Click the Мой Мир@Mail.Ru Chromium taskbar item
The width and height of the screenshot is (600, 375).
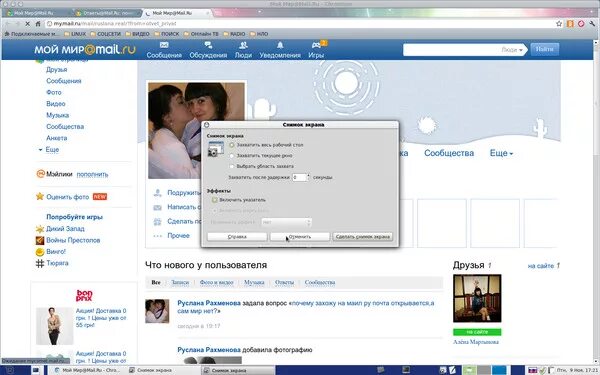click(x=88, y=370)
